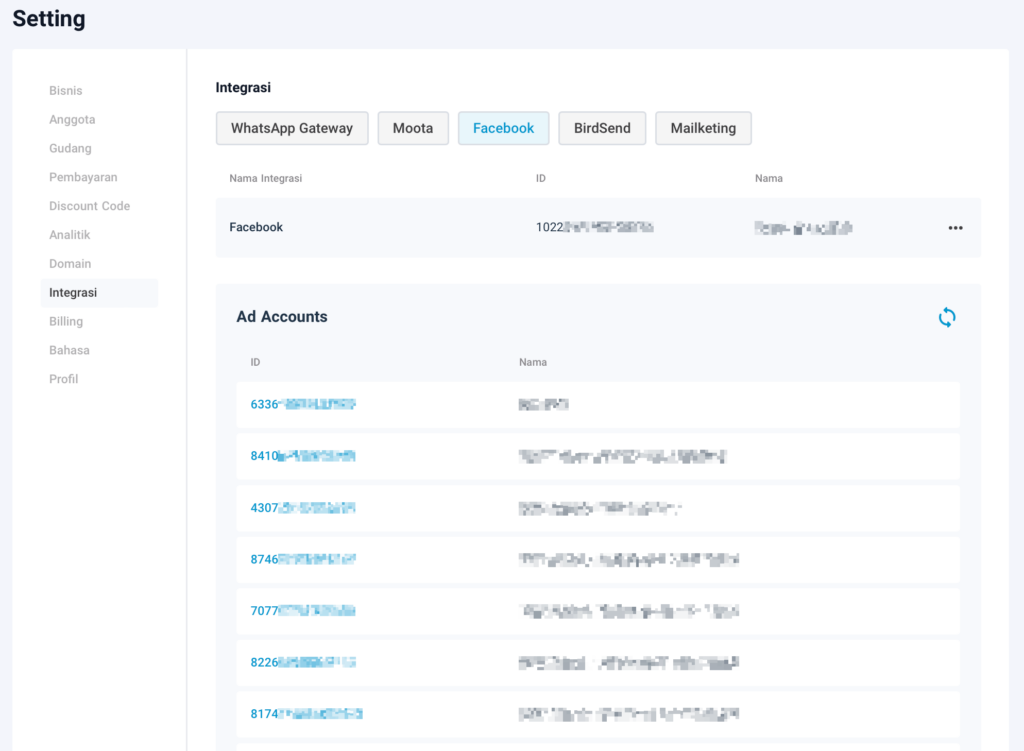Click the integration ID starting with 1022
Image resolution: width=1024 pixels, height=751 pixels.
(x=594, y=227)
